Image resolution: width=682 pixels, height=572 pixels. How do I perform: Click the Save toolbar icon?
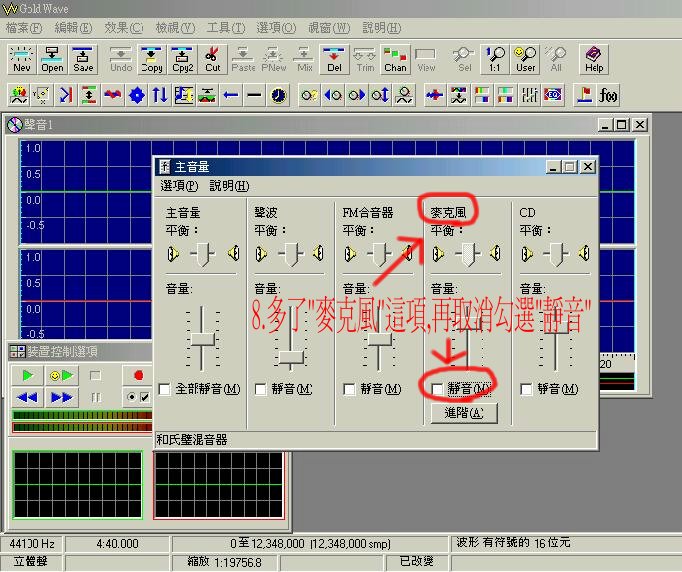point(84,59)
